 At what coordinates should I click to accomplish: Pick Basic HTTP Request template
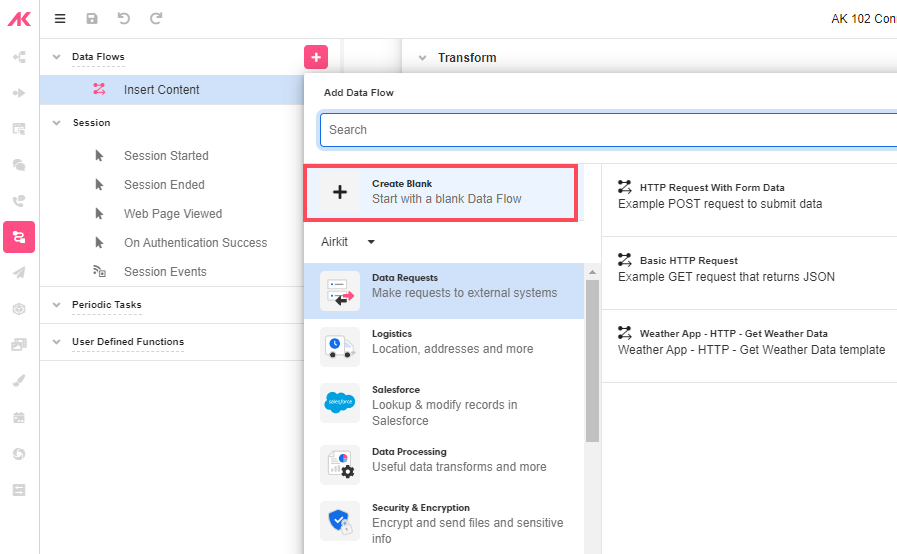(x=749, y=274)
